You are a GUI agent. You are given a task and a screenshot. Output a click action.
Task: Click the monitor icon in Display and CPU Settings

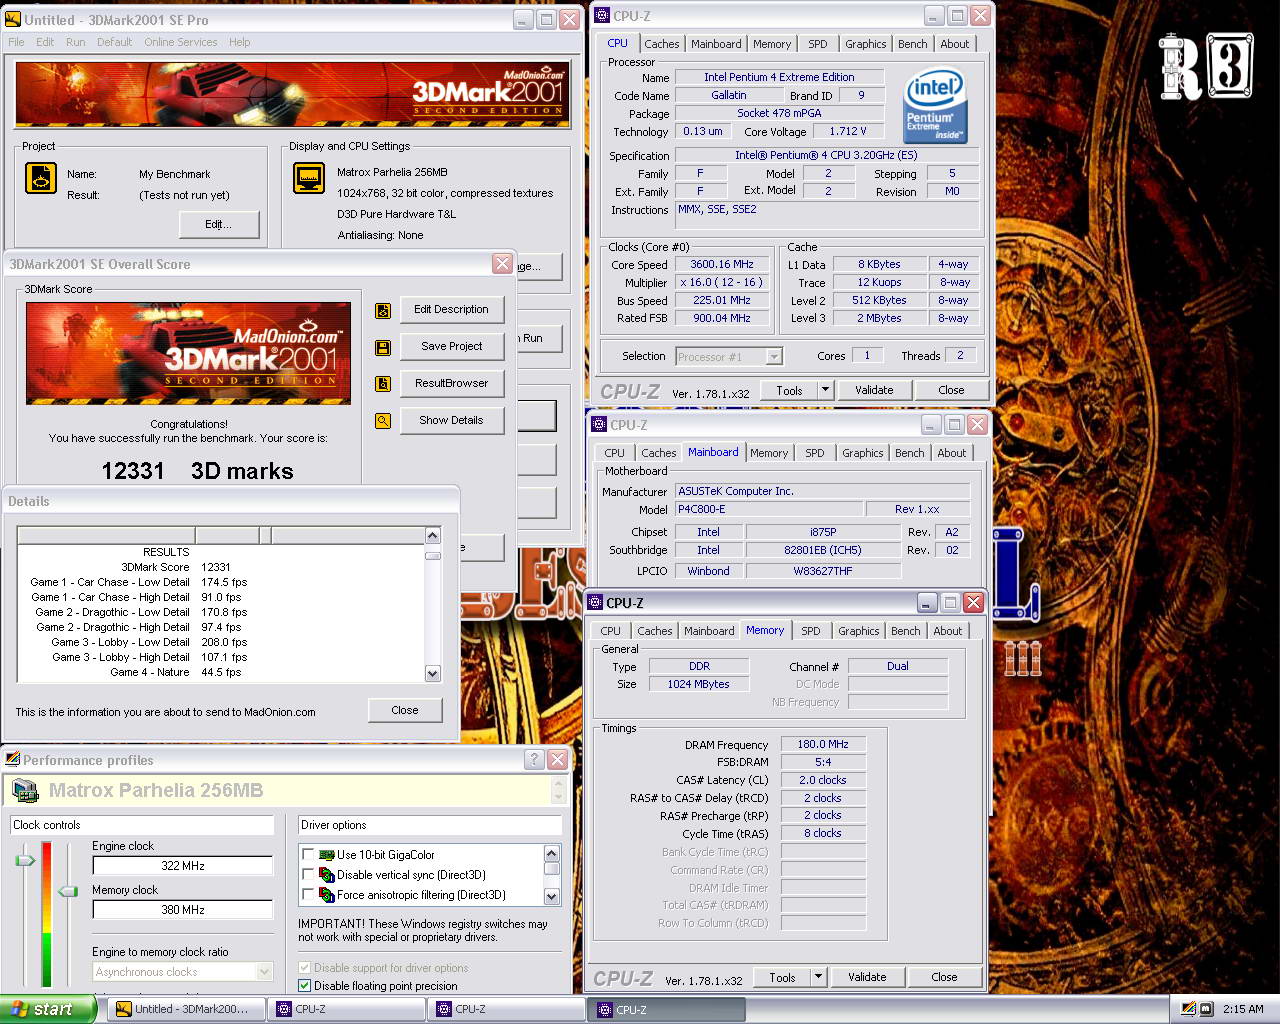(308, 178)
